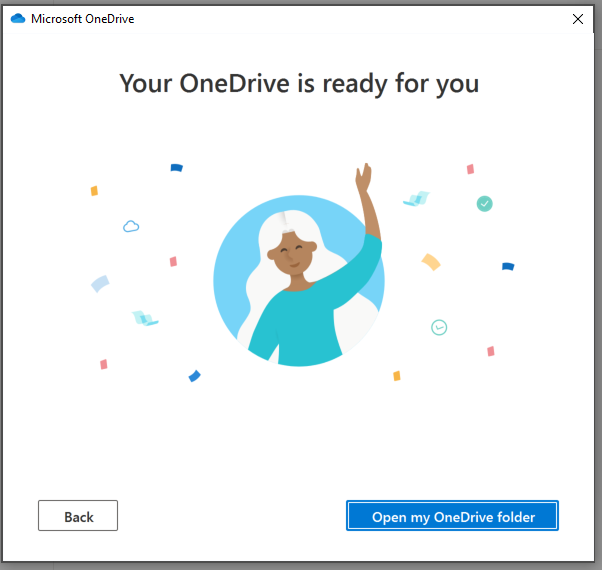Click the waving woman illustration
The width and height of the screenshot is (602, 570).
click(299, 265)
